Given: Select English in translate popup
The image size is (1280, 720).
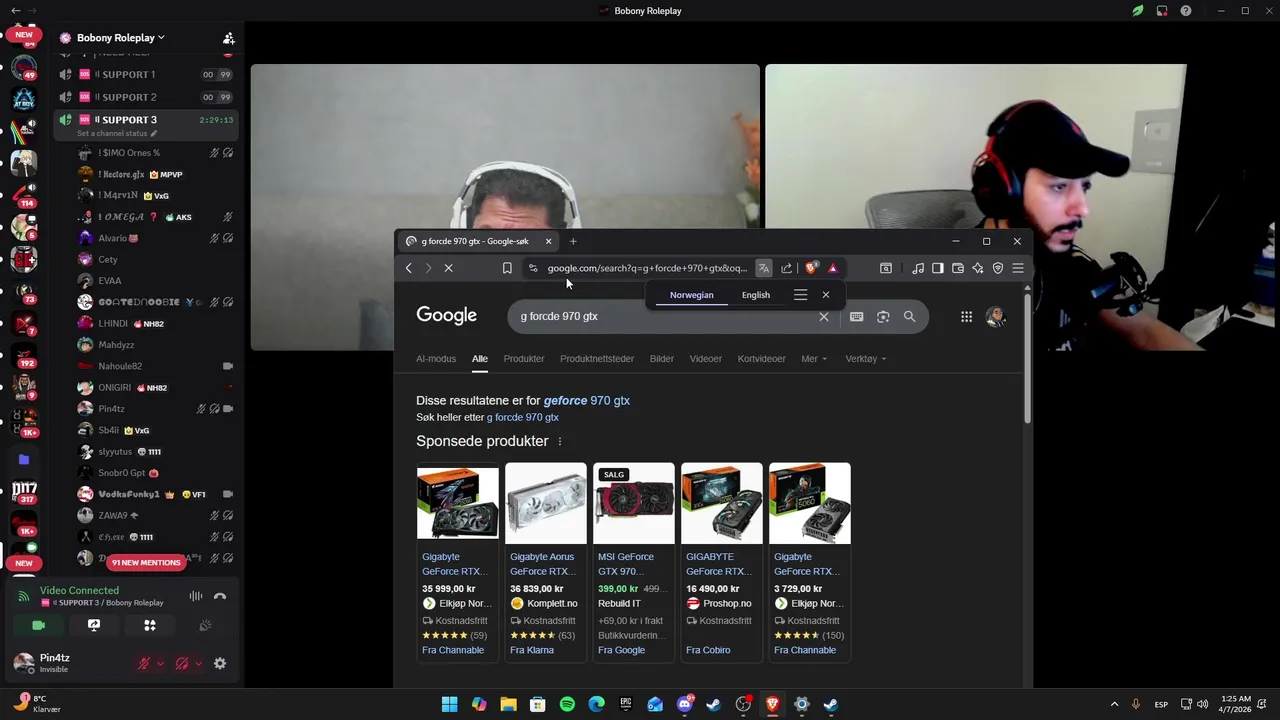Looking at the screenshot, I should coord(756,295).
